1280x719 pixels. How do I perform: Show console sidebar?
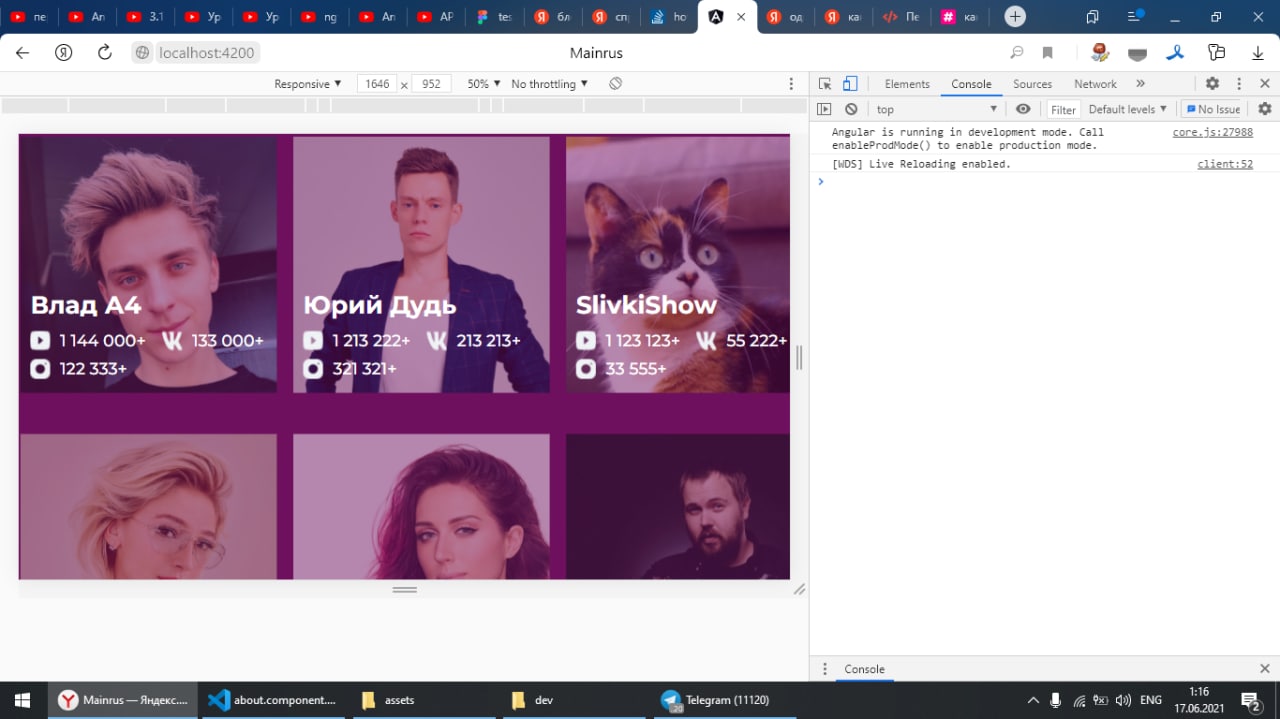point(824,109)
